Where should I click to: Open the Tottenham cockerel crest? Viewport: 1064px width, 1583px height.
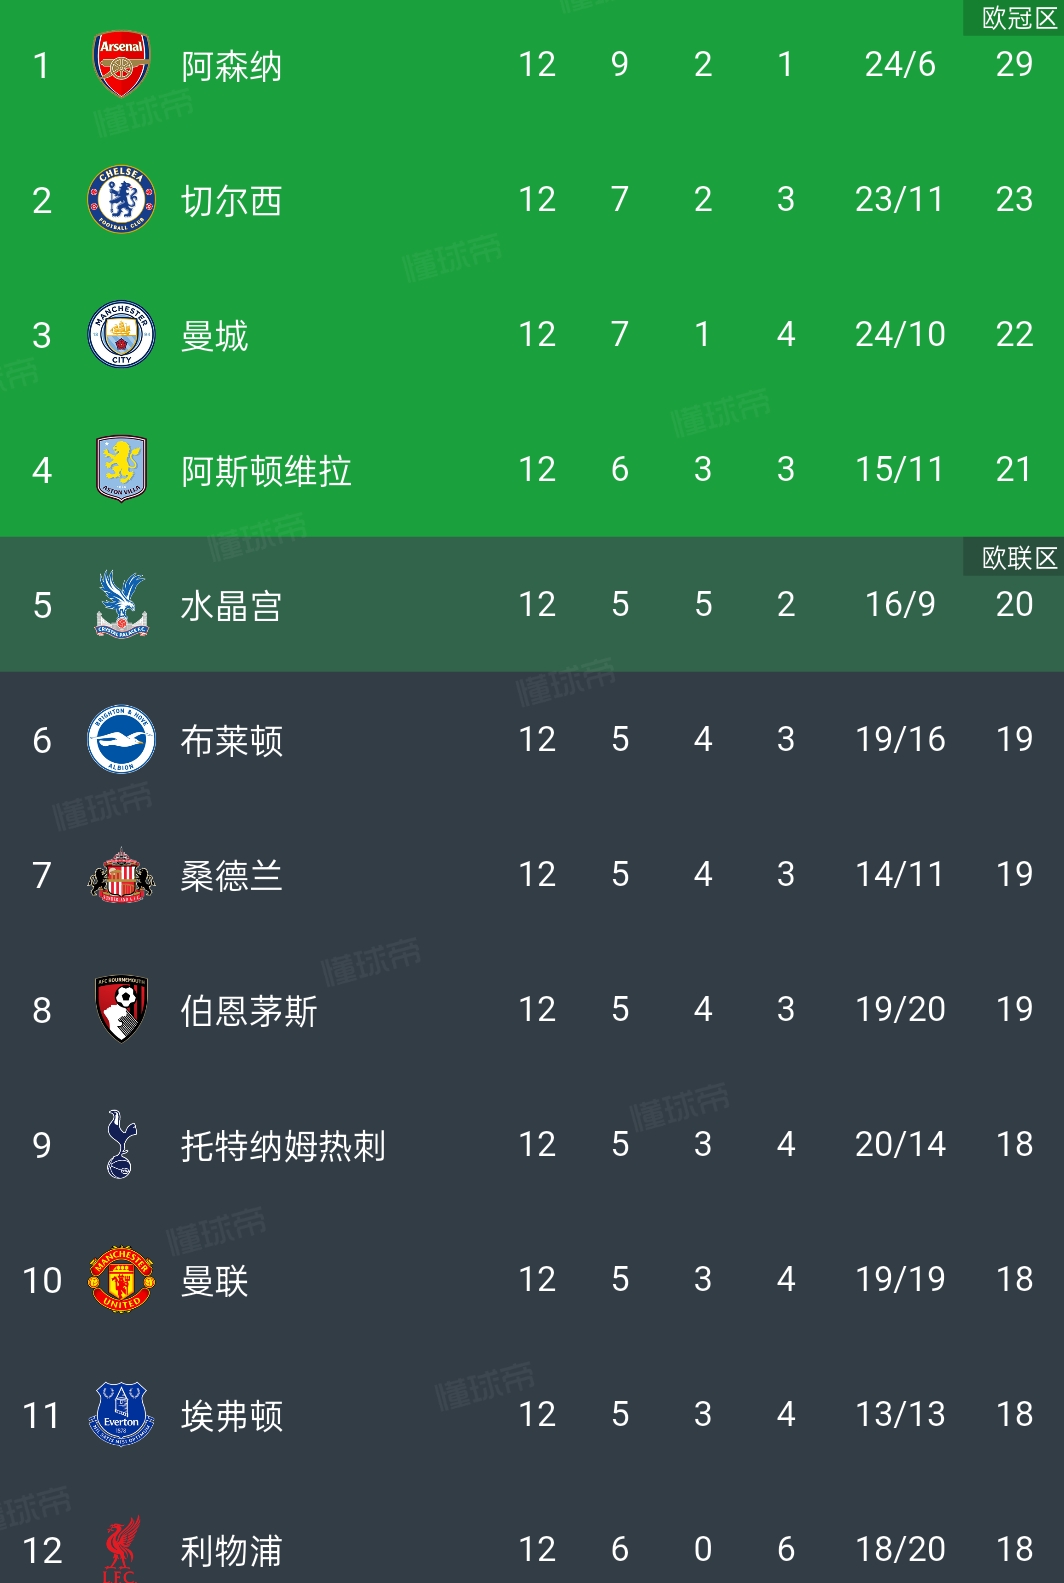pyautogui.click(x=121, y=1144)
